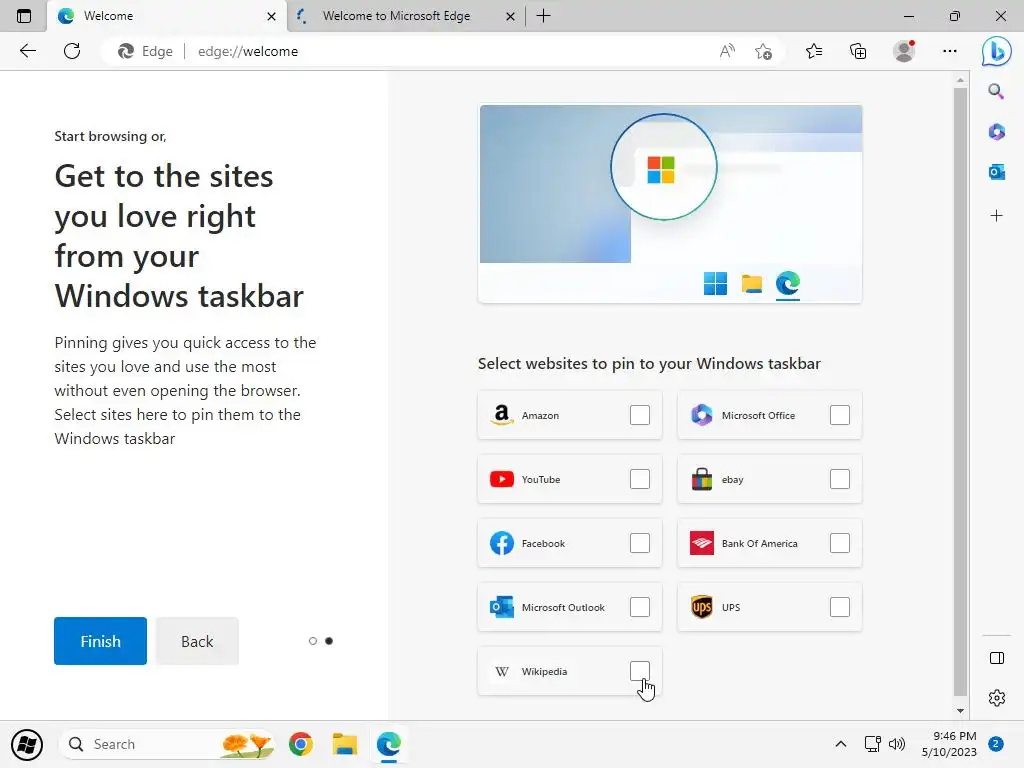Image resolution: width=1024 pixels, height=768 pixels.
Task: Click the UPS shield logo
Action: pyautogui.click(x=701, y=607)
